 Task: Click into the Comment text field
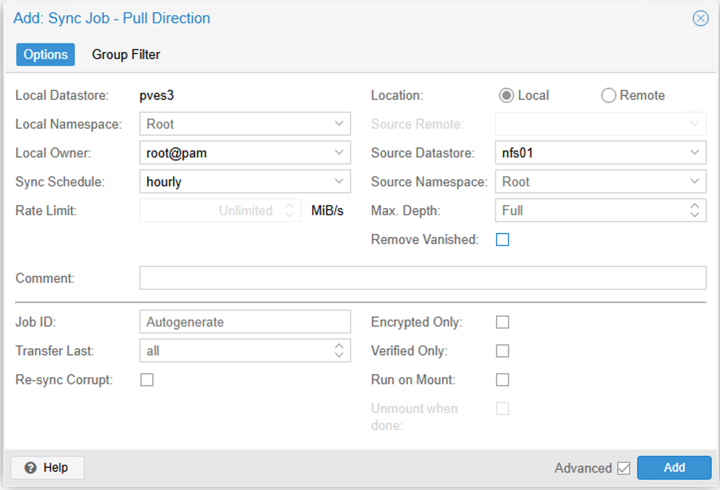point(422,278)
